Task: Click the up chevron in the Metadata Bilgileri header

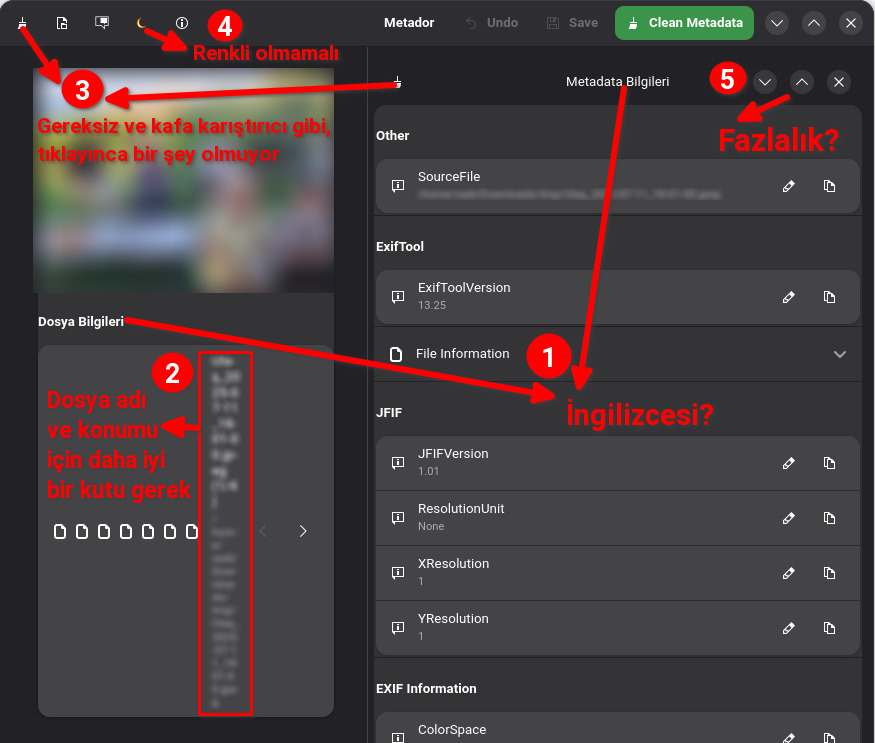Action: [x=802, y=82]
